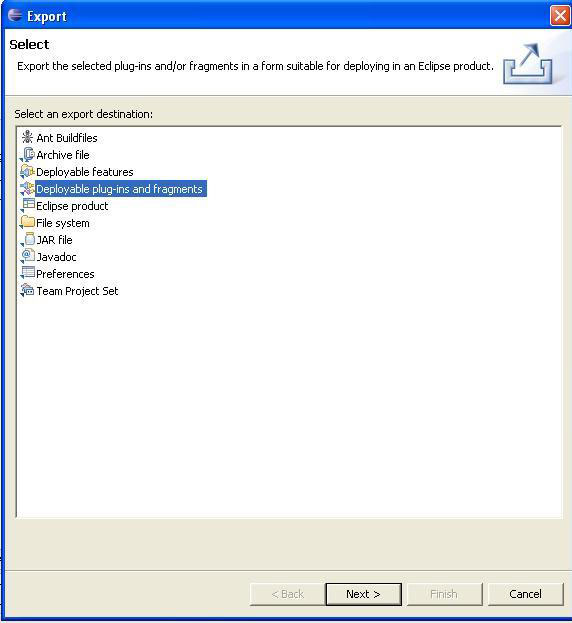The height and width of the screenshot is (623, 572).
Task: Close the Export dialog window
Action: (x=560, y=16)
